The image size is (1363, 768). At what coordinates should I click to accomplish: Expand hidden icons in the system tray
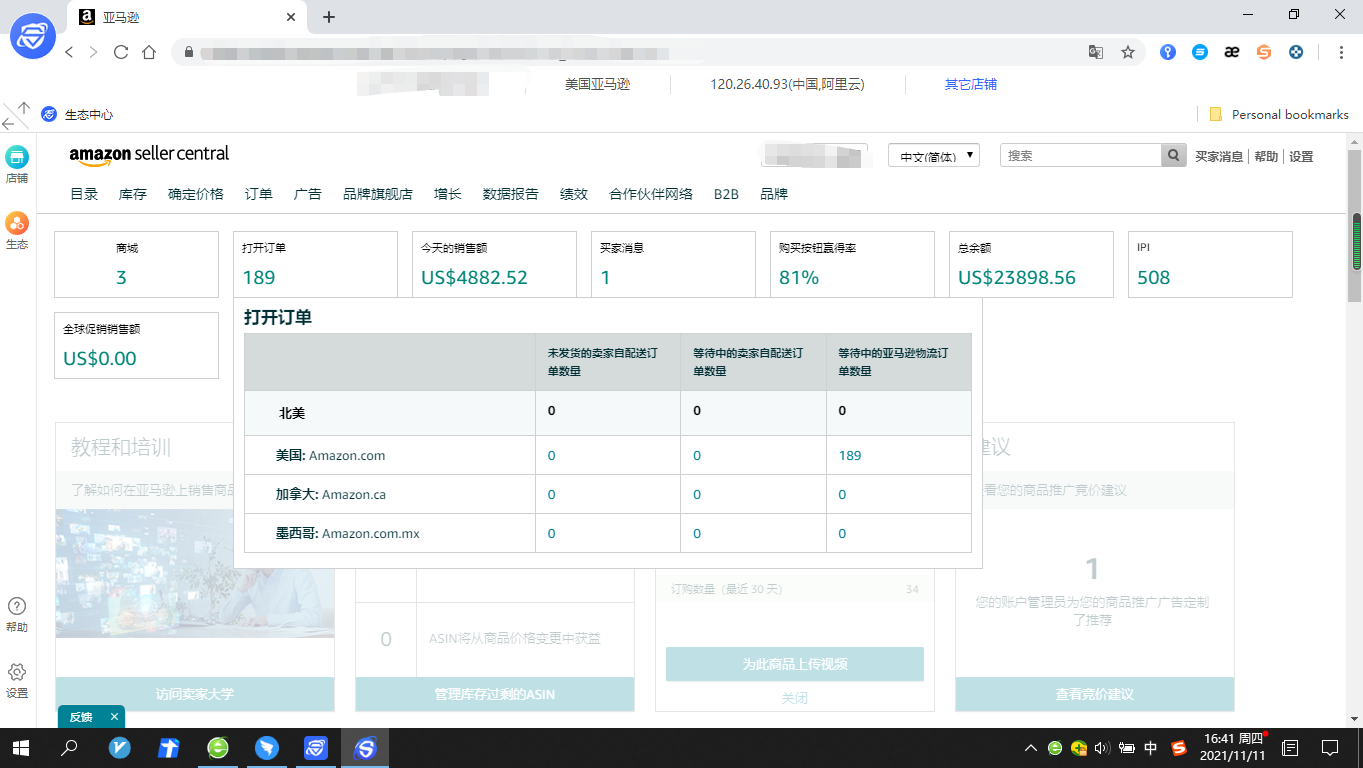1029,747
